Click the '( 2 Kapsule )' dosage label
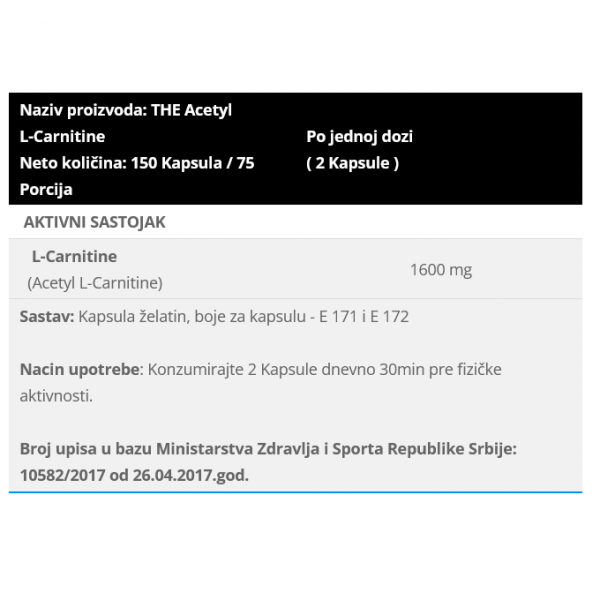The height and width of the screenshot is (600, 600). point(352,163)
